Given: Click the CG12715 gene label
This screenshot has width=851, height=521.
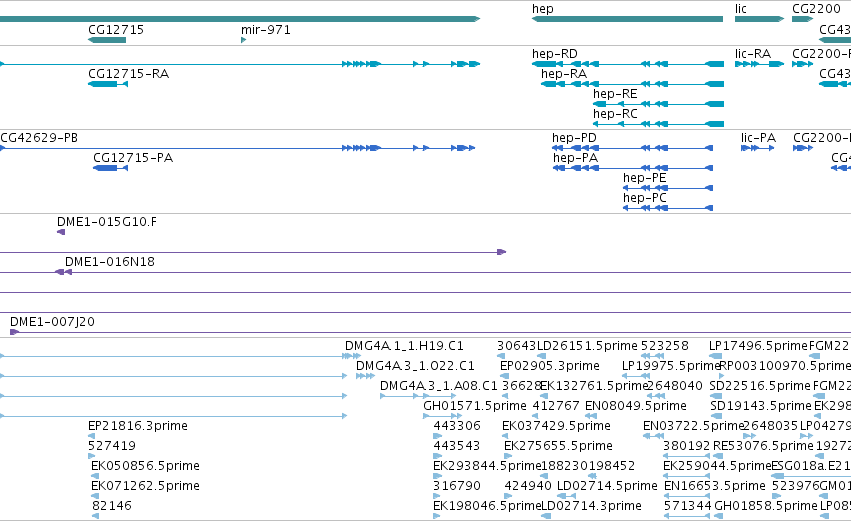Looking at the screenshot, I should click(x=116, y=29).
